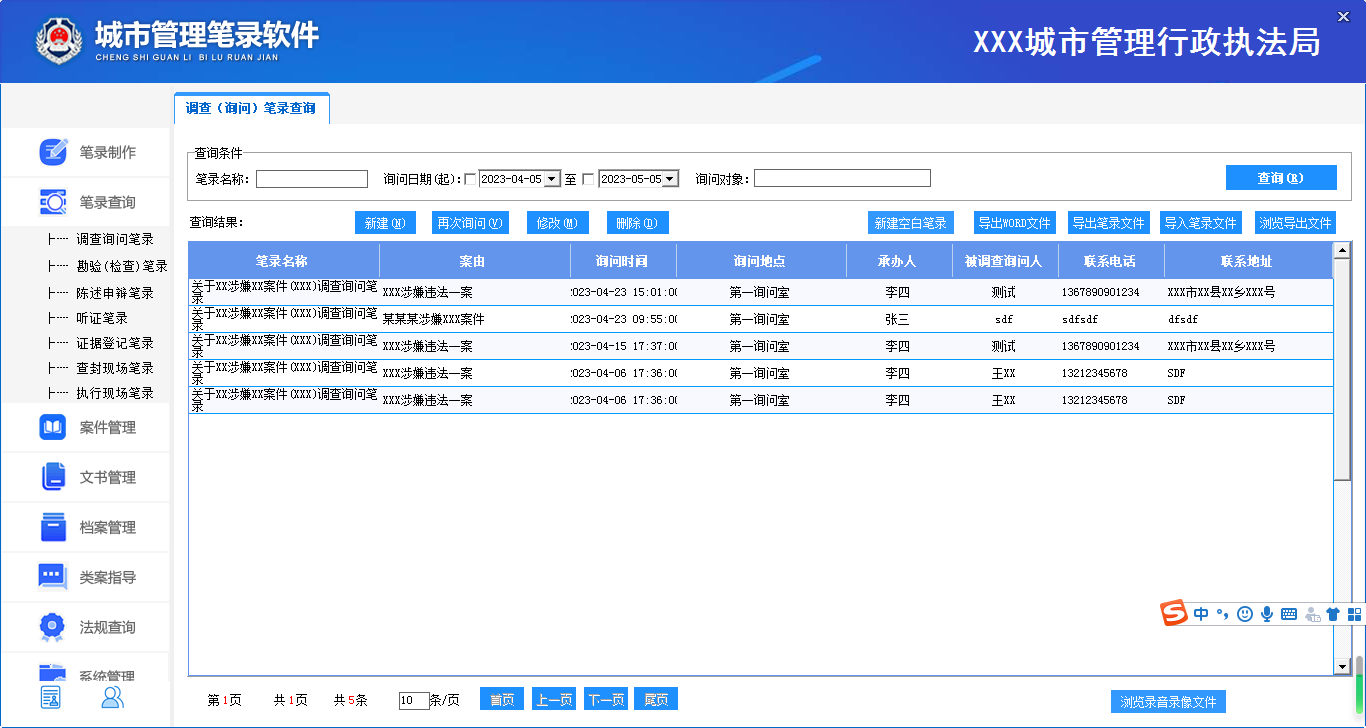This screenshot has height=728, width=1366.
Task: Select row dated 2023-04-15 17:37
Action: (x=761, y=346)
